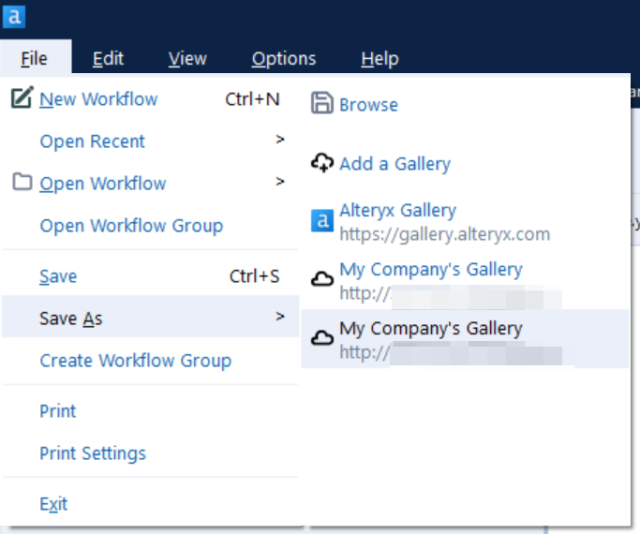Save to the first My Company's Gallery

pyautogui.click(x=465, y=280)
